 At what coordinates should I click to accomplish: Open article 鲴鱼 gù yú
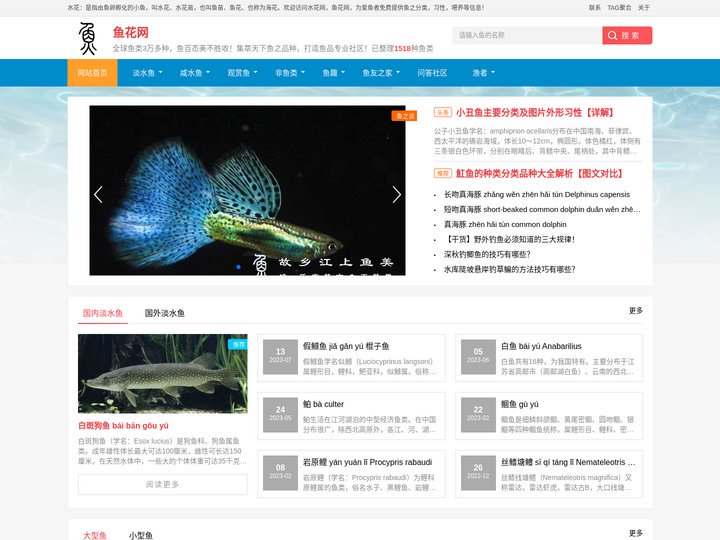click(519, 404)
